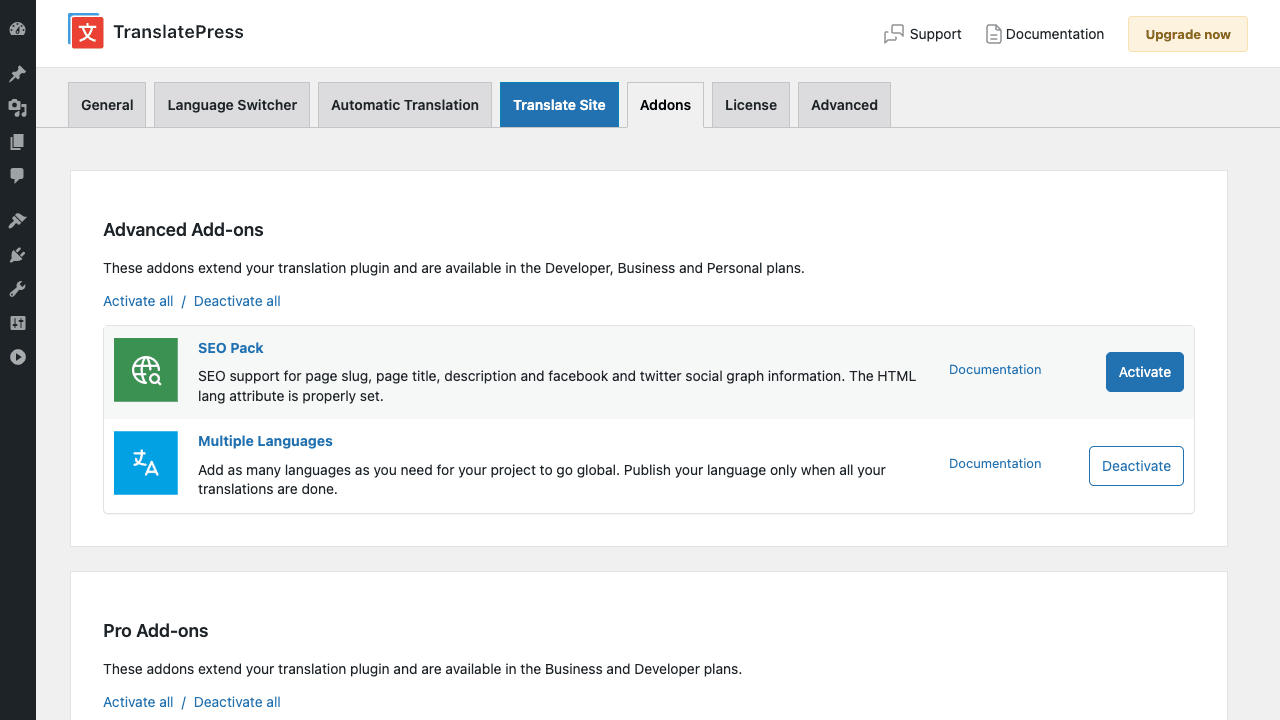Open the WordPress Dashboard gauge icon
The height and width of the screenshot is (720, 1280).
[x=17, y=29]
